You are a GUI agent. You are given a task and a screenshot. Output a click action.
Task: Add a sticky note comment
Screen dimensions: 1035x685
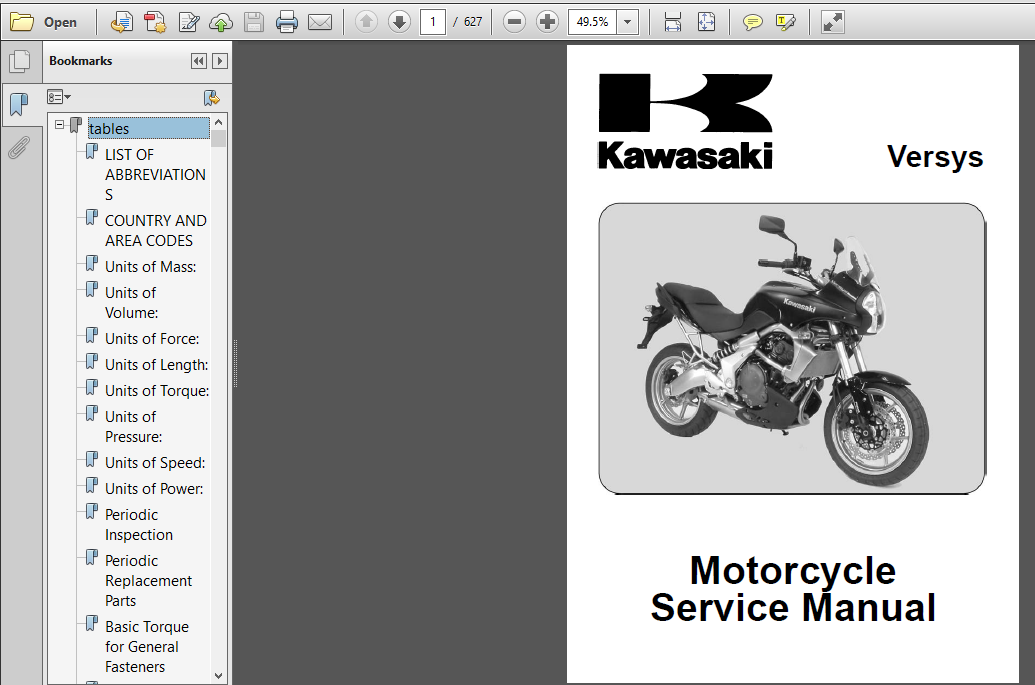[x=752, y=22]
